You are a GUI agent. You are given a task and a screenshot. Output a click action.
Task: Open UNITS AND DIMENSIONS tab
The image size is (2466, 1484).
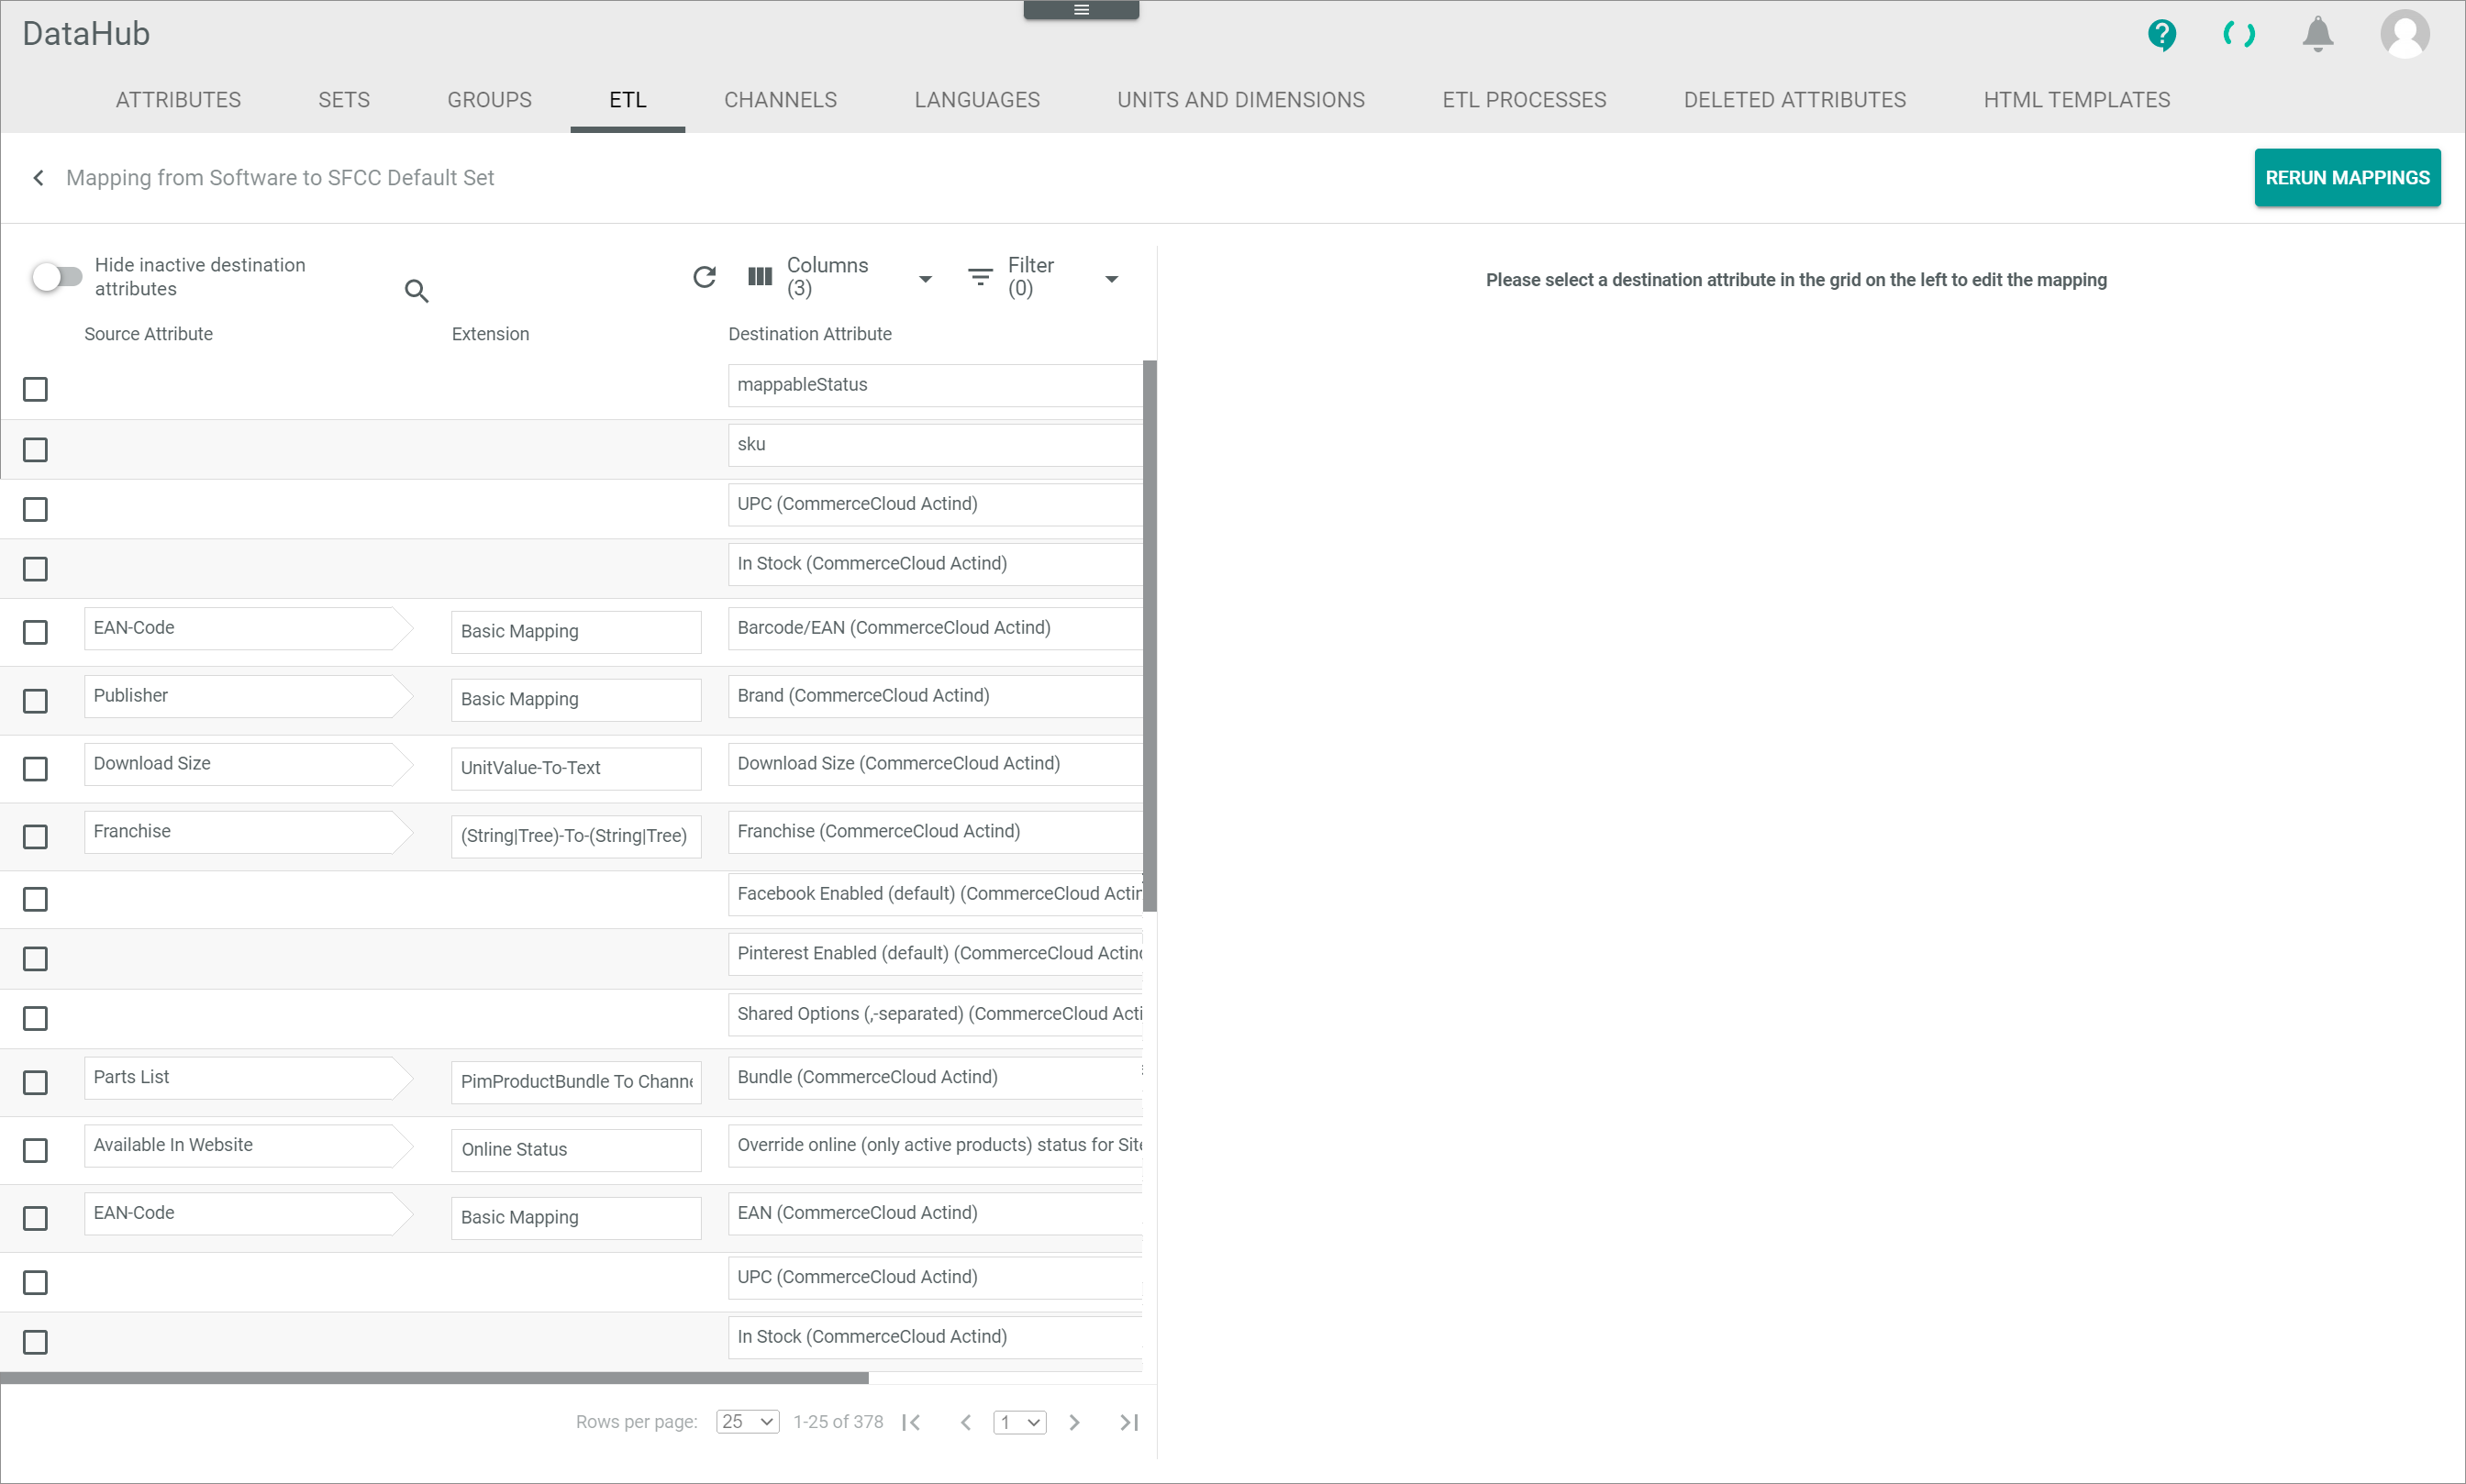[1240, 100]
